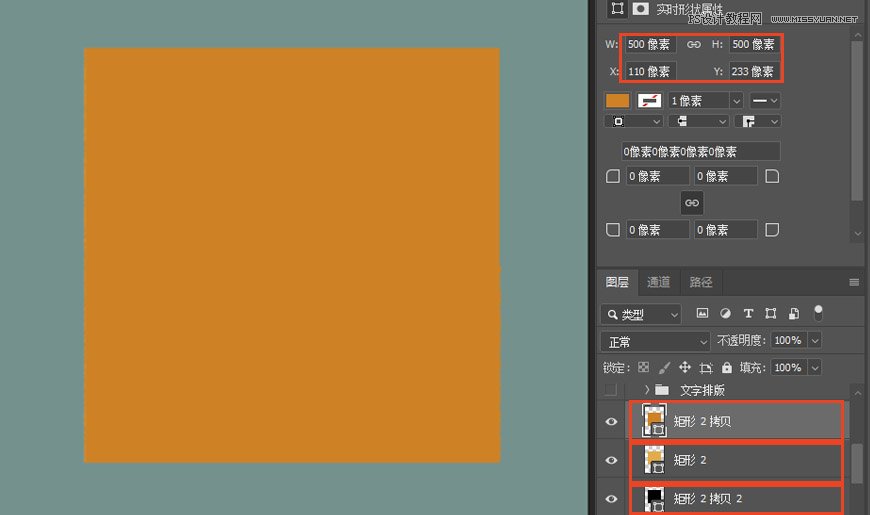
Task: Filter layers by pixel layer icon
Action: [702, 313]
